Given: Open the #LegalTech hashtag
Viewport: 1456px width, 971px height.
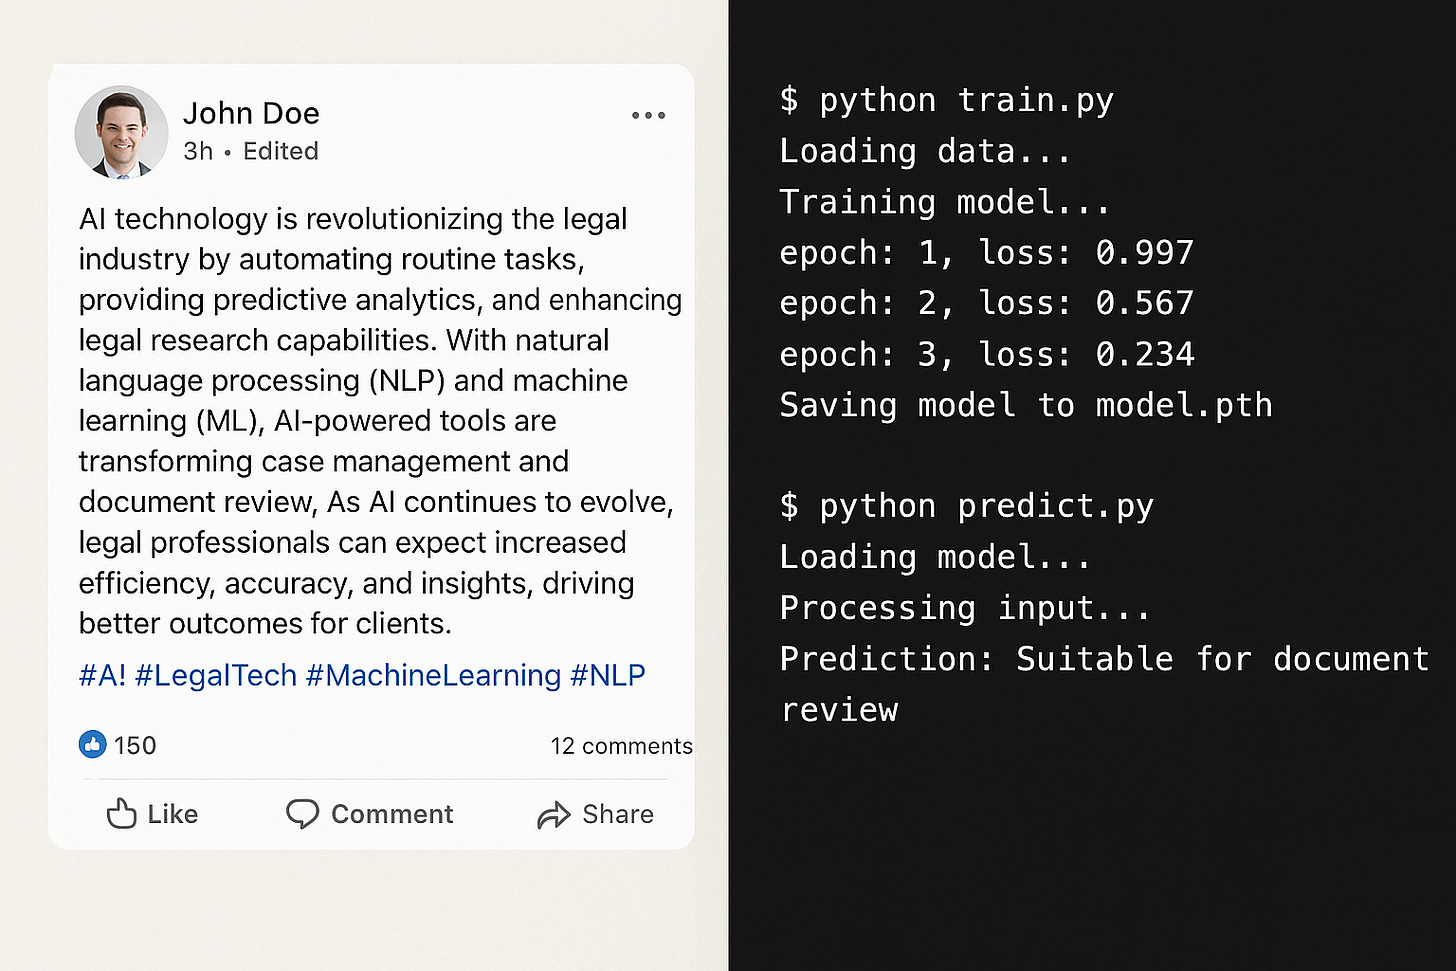Looking at the screenshot, I should [x=216, y=676].
